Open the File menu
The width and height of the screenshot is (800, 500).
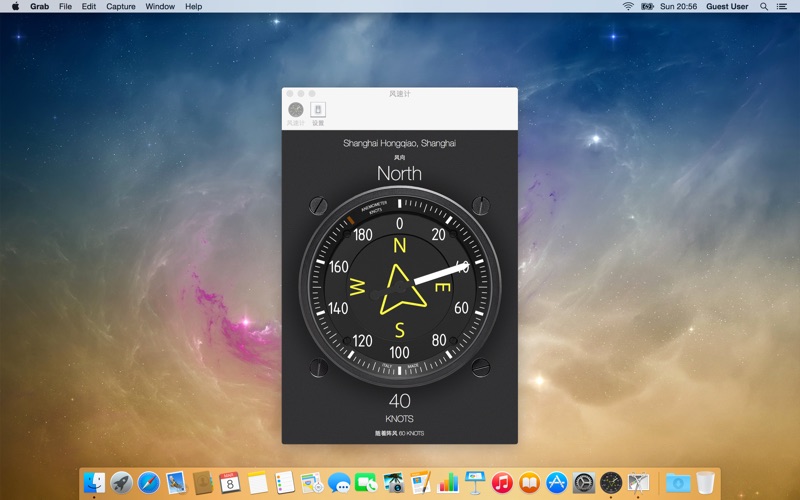click(65, 6)
